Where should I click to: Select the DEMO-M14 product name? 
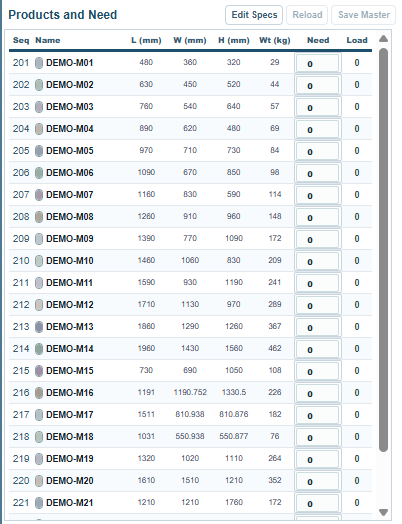point(70,349)
